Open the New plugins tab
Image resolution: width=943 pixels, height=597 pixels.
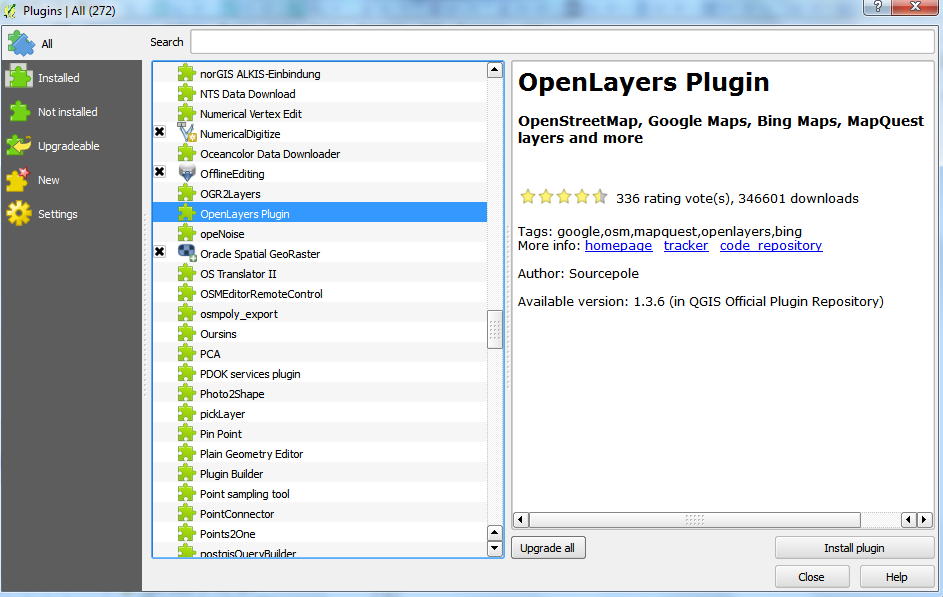click(x=72, y=180)
